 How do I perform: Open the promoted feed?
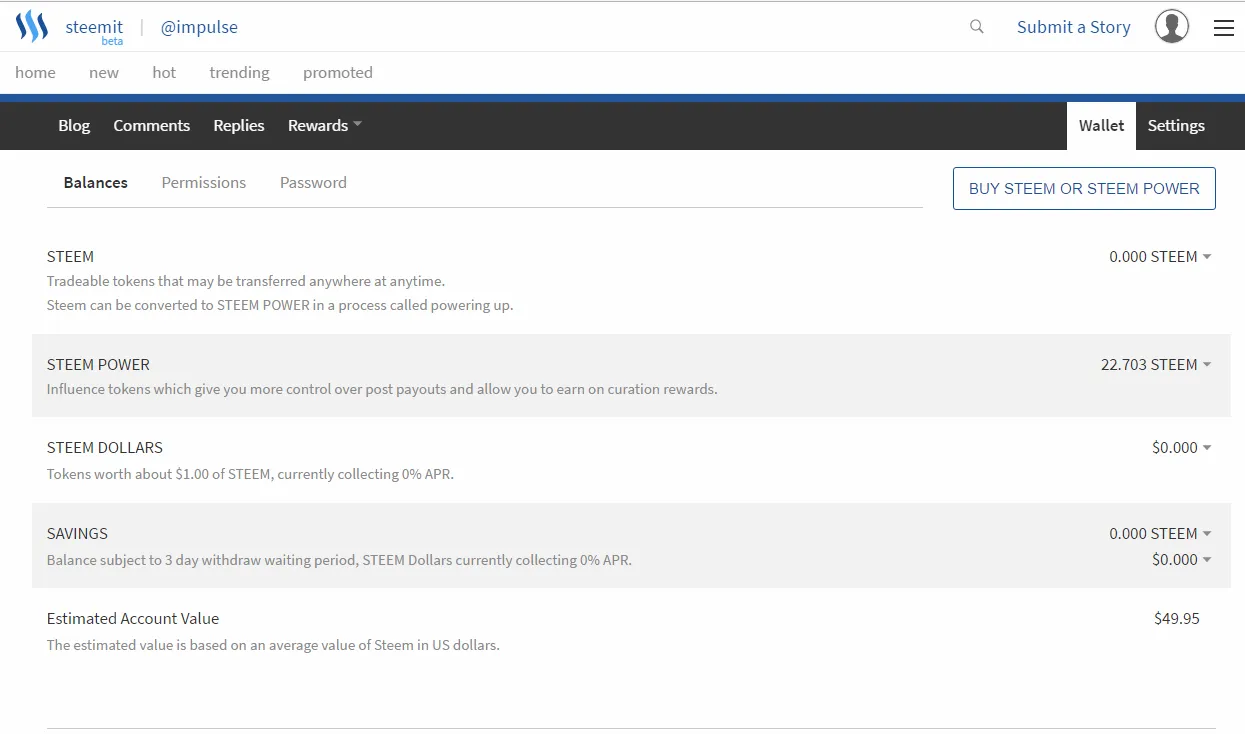pyautogui.click(x=338, y=72)
